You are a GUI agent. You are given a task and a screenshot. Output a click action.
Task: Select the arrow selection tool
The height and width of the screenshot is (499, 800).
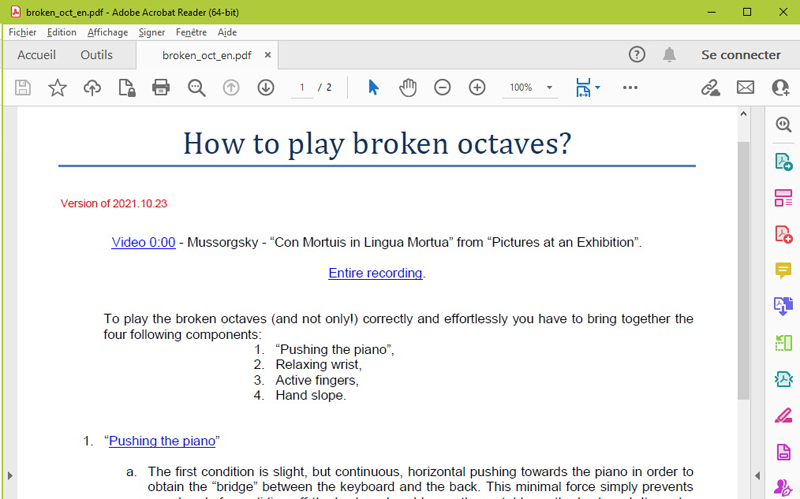pos(373,88)
